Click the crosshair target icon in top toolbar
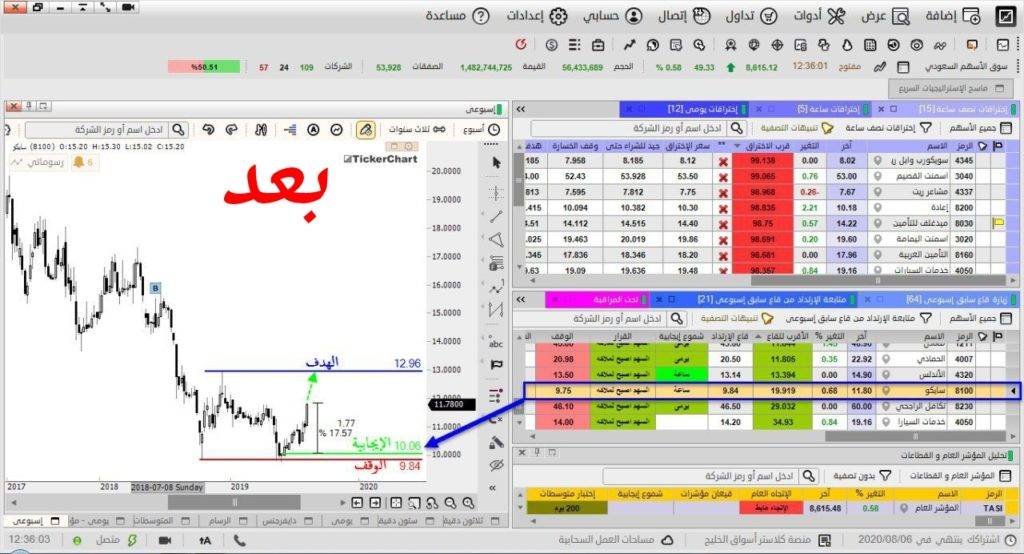 coord(777,44)
